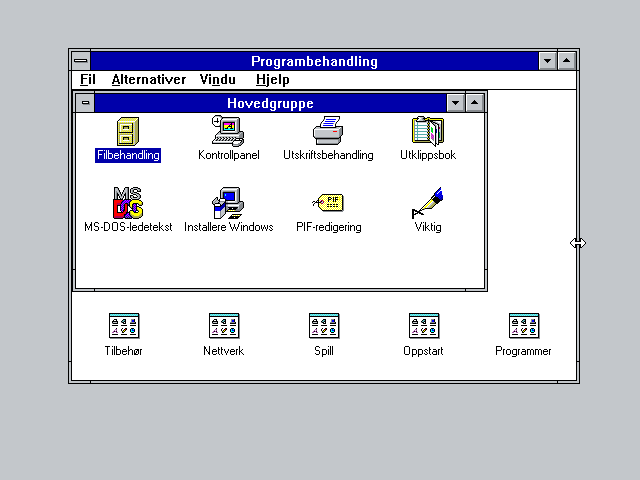Open the Hovedgruppe window control menu box
This screenshot has height=480, width=640.
[85, 103]
